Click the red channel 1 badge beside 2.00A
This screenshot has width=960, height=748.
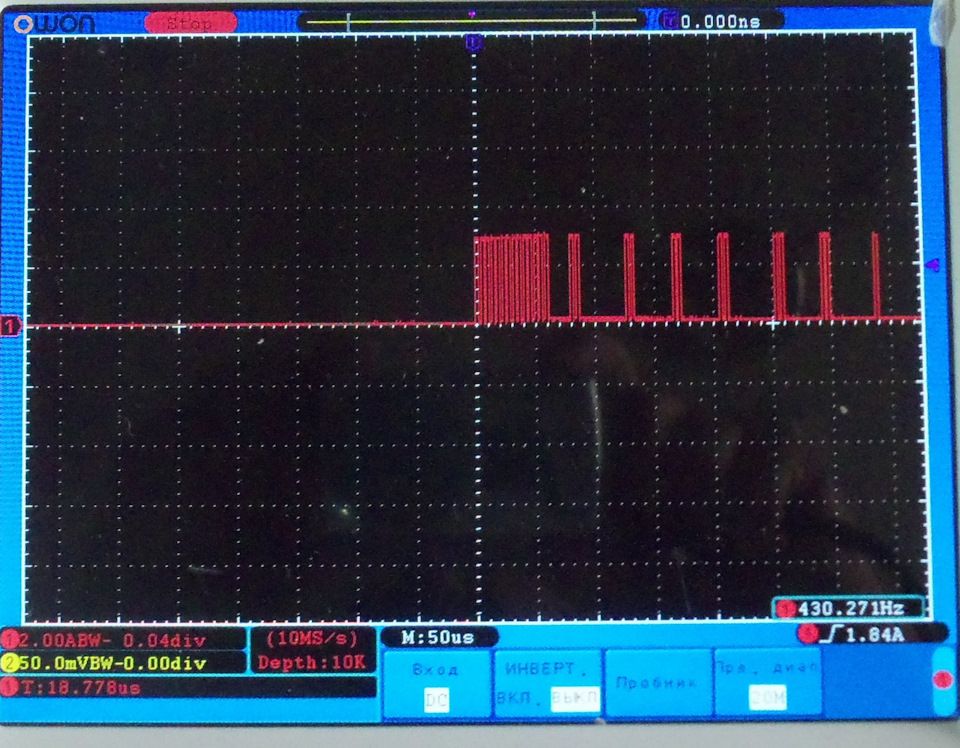pos(10,640)
